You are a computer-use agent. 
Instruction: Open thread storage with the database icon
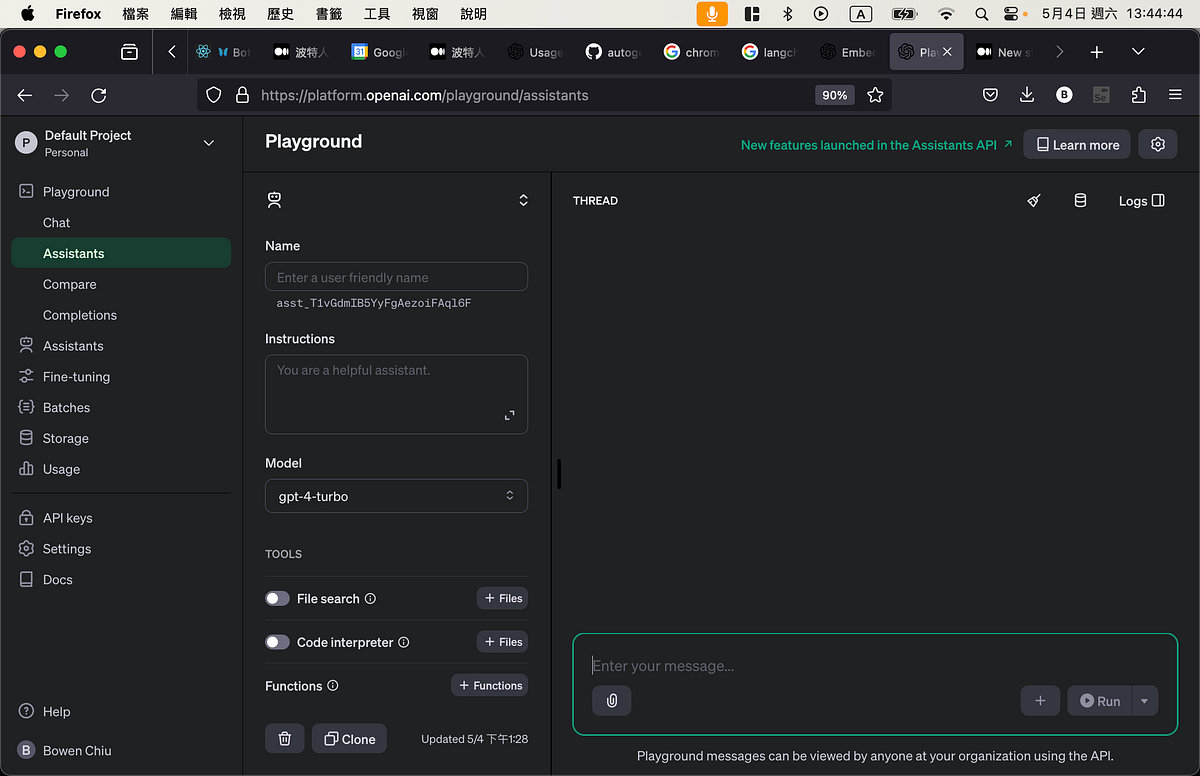[1080, 200]
